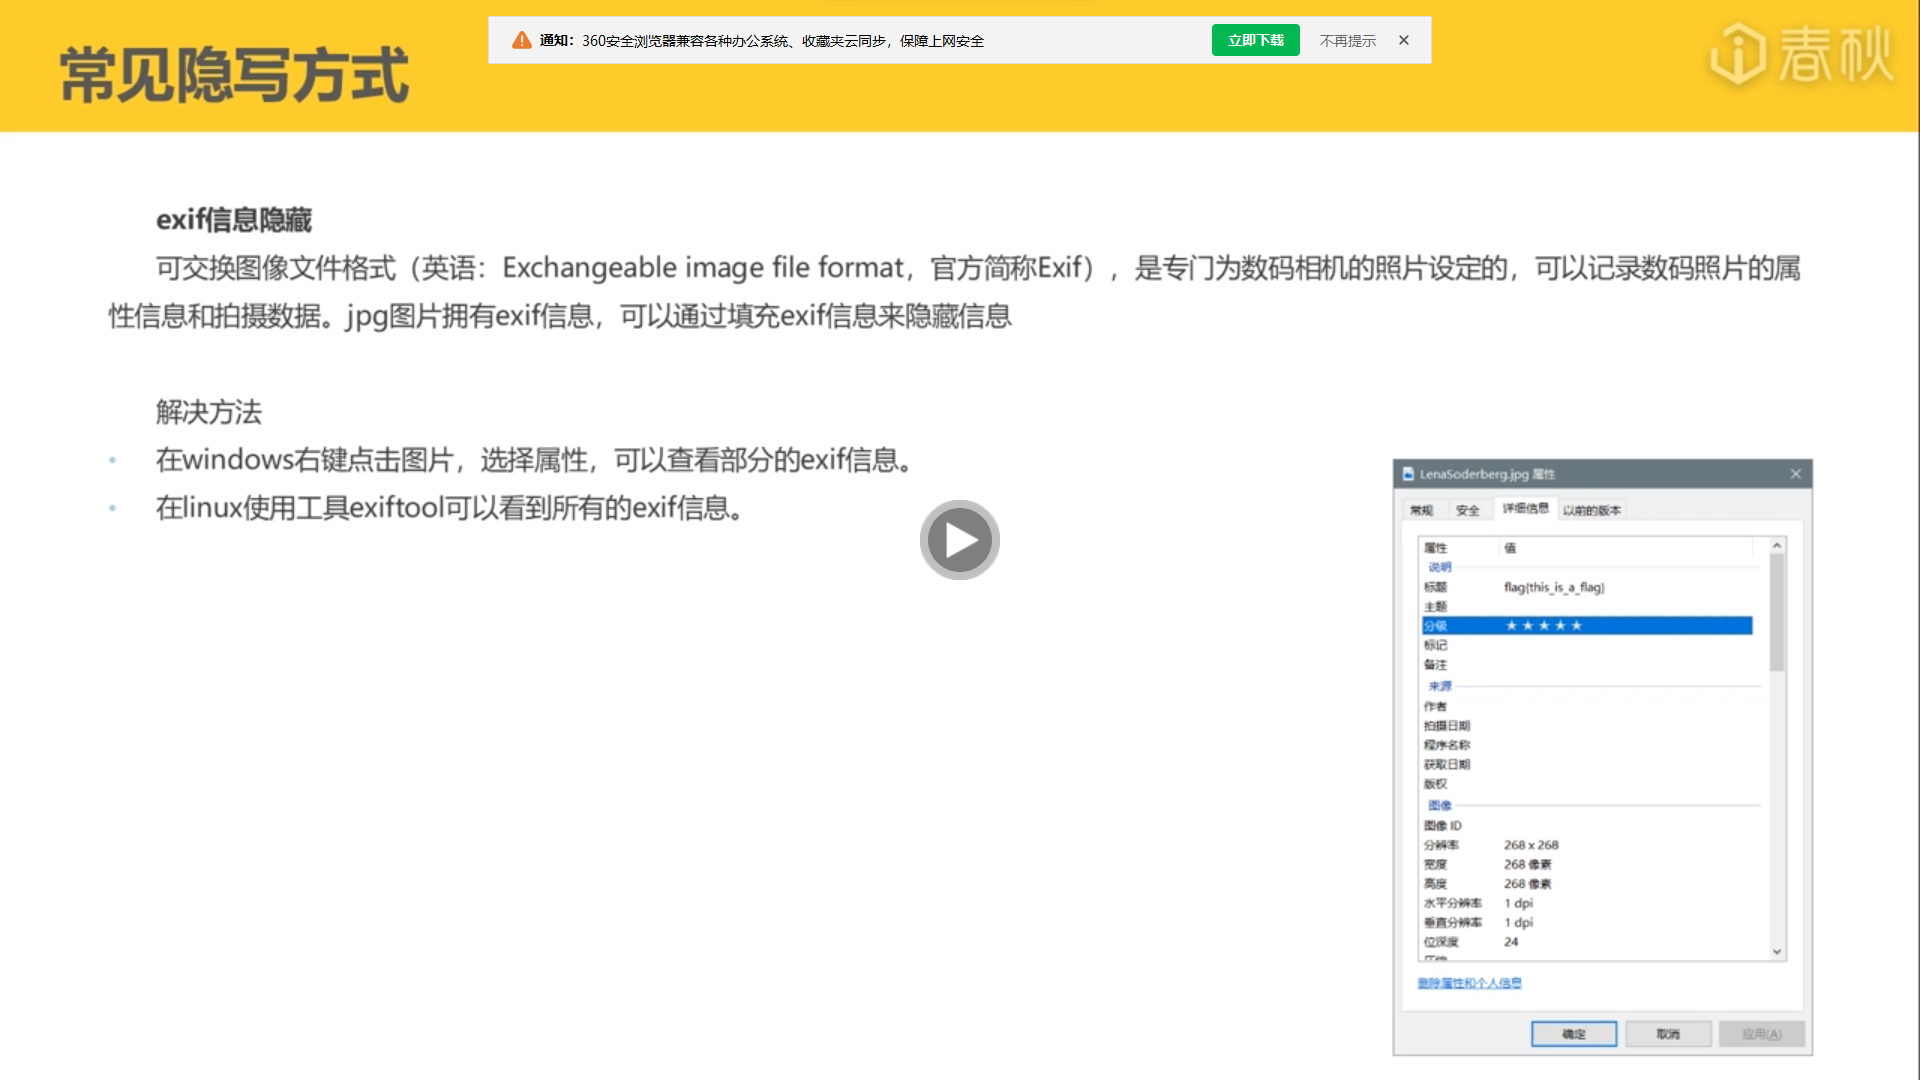Select the 标题 flag value field
The image size is (1920, 1080).
click(1553, 587)
